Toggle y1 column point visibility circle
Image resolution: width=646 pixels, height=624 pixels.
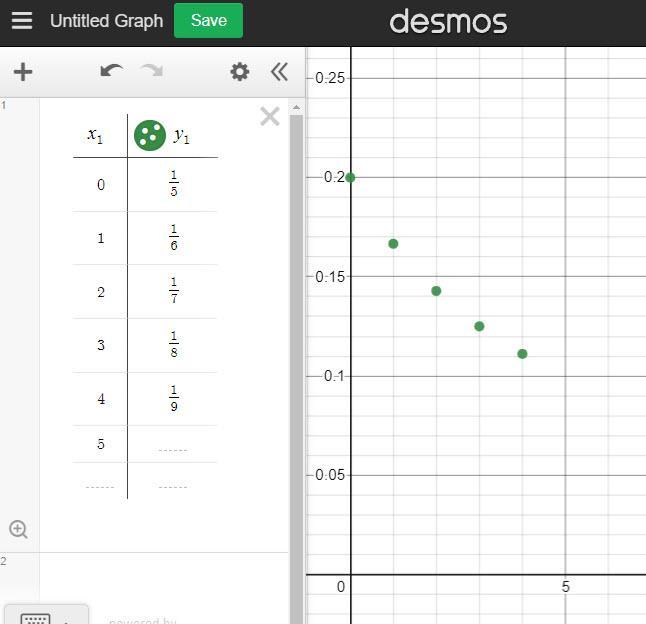click(150, 136)
